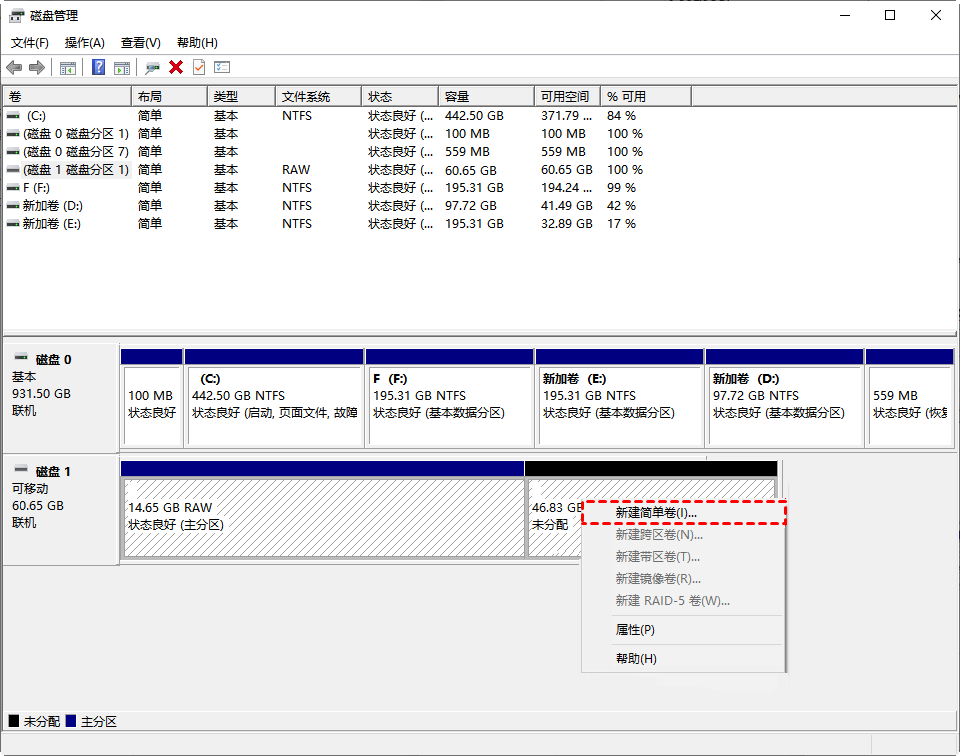
Task: Sort by the 文件系统 column header
Action: tap(306, 97)
